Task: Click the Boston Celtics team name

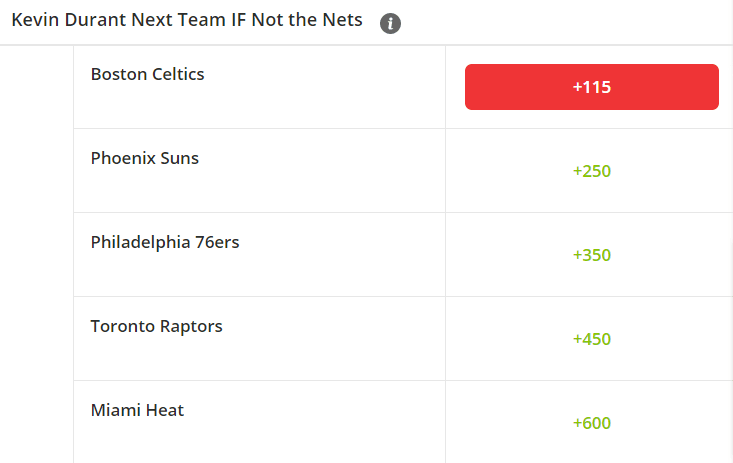Action: tap(147, 74)
